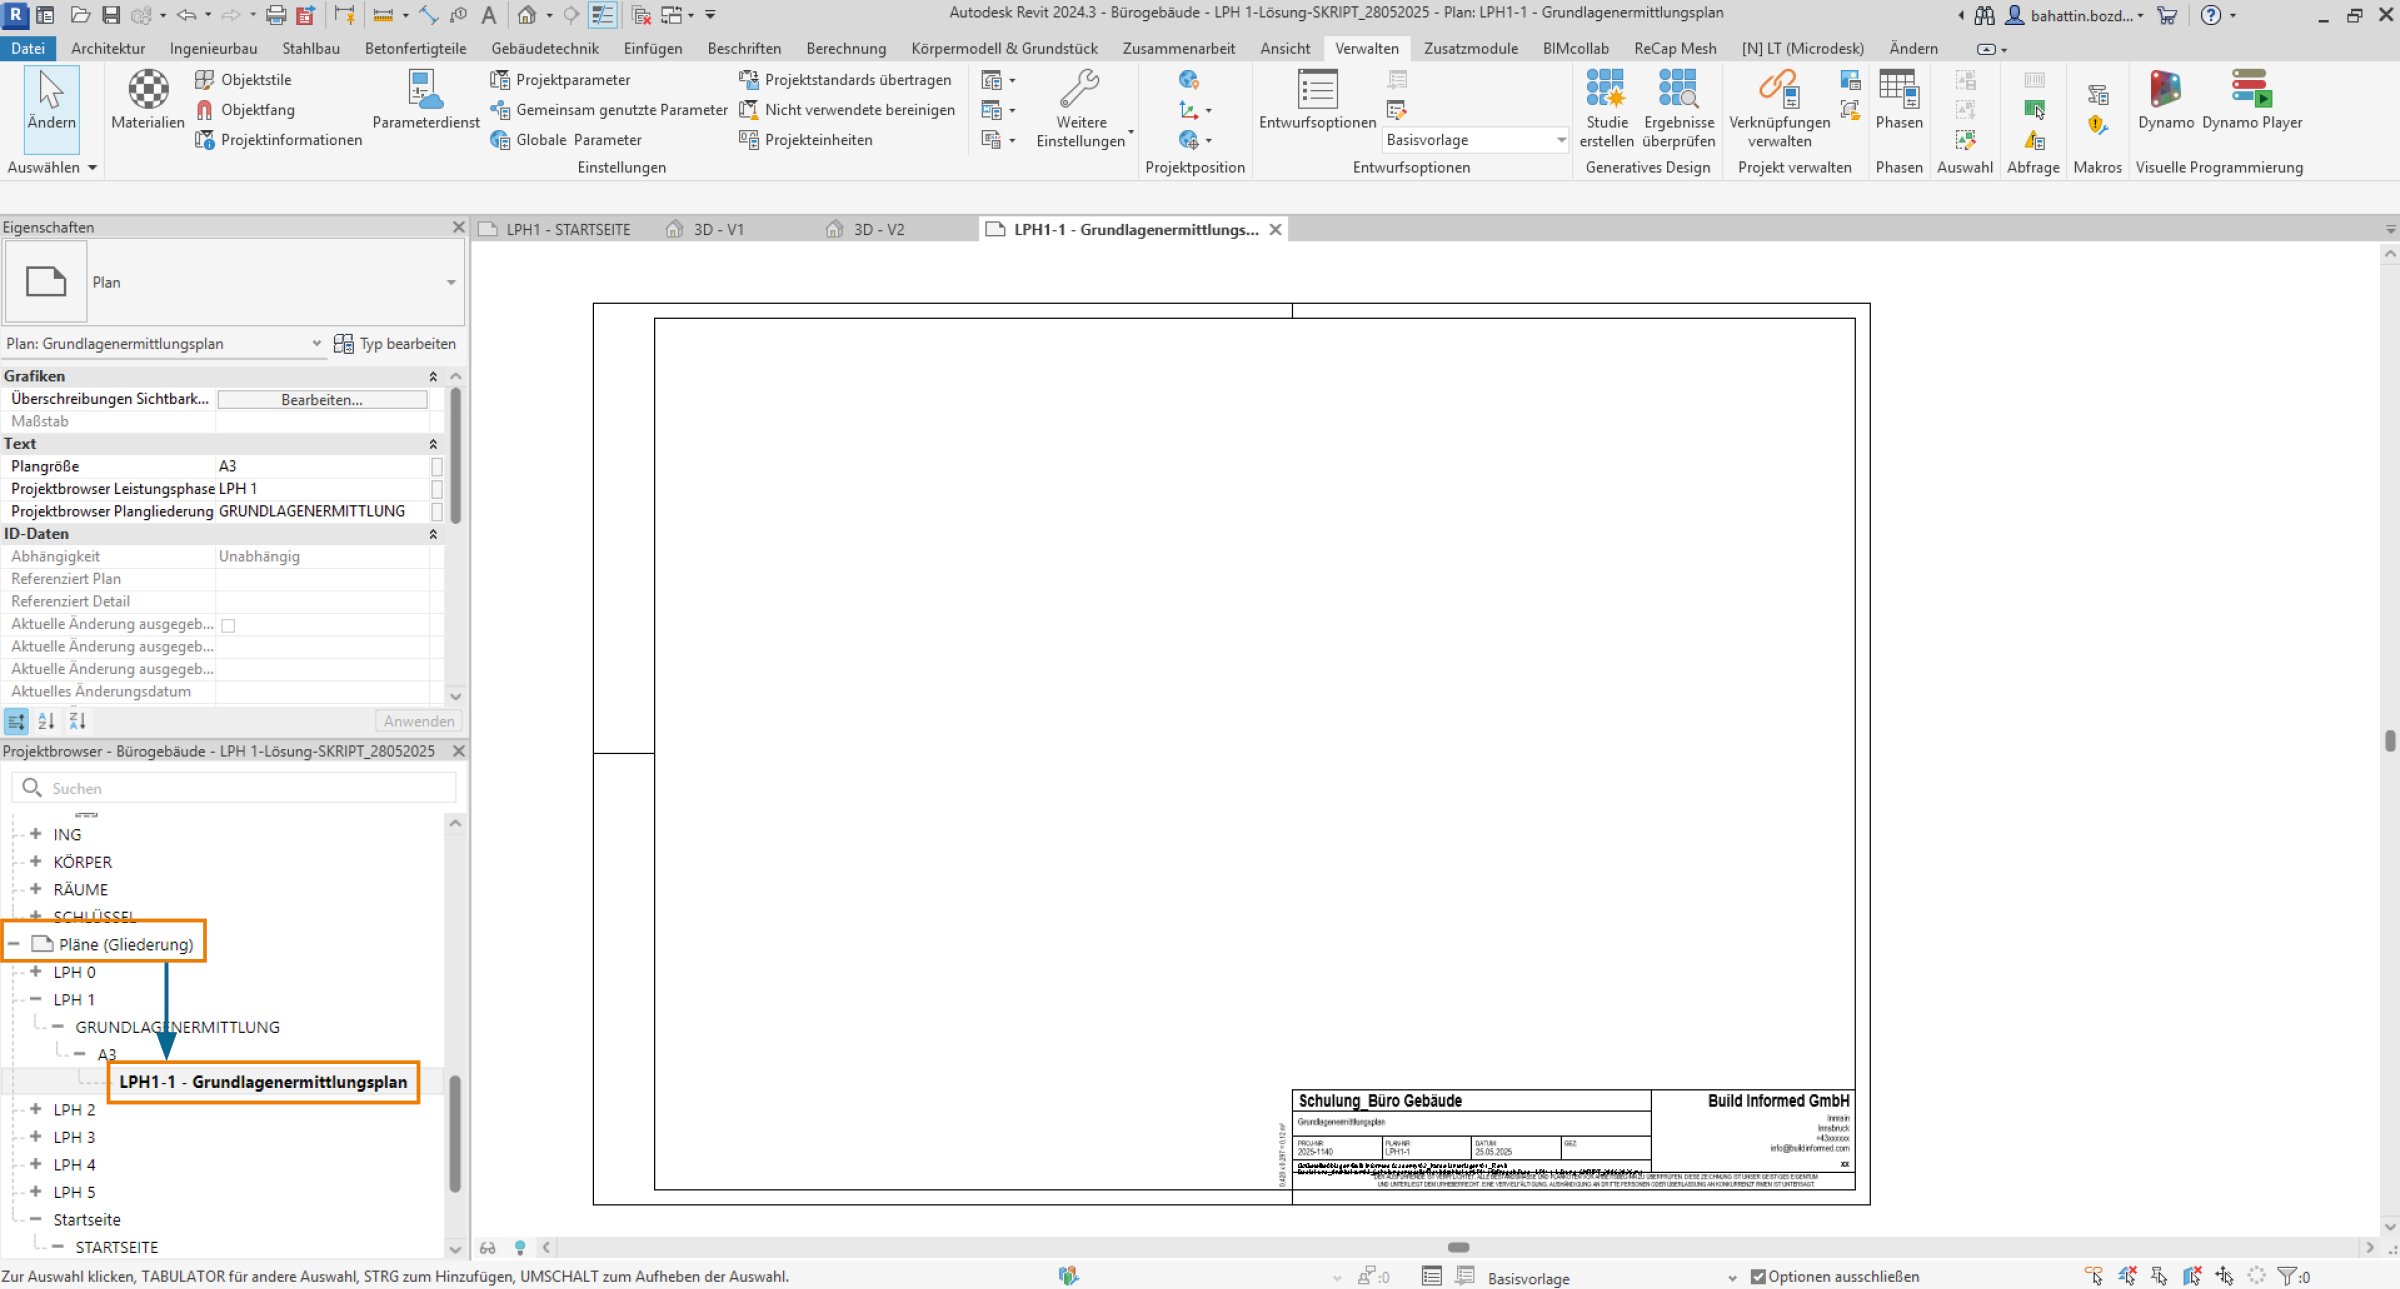Toggle Aktuelle Änderung ausgegeben checkbox
2400x1289 pixels.
[228, 625]
